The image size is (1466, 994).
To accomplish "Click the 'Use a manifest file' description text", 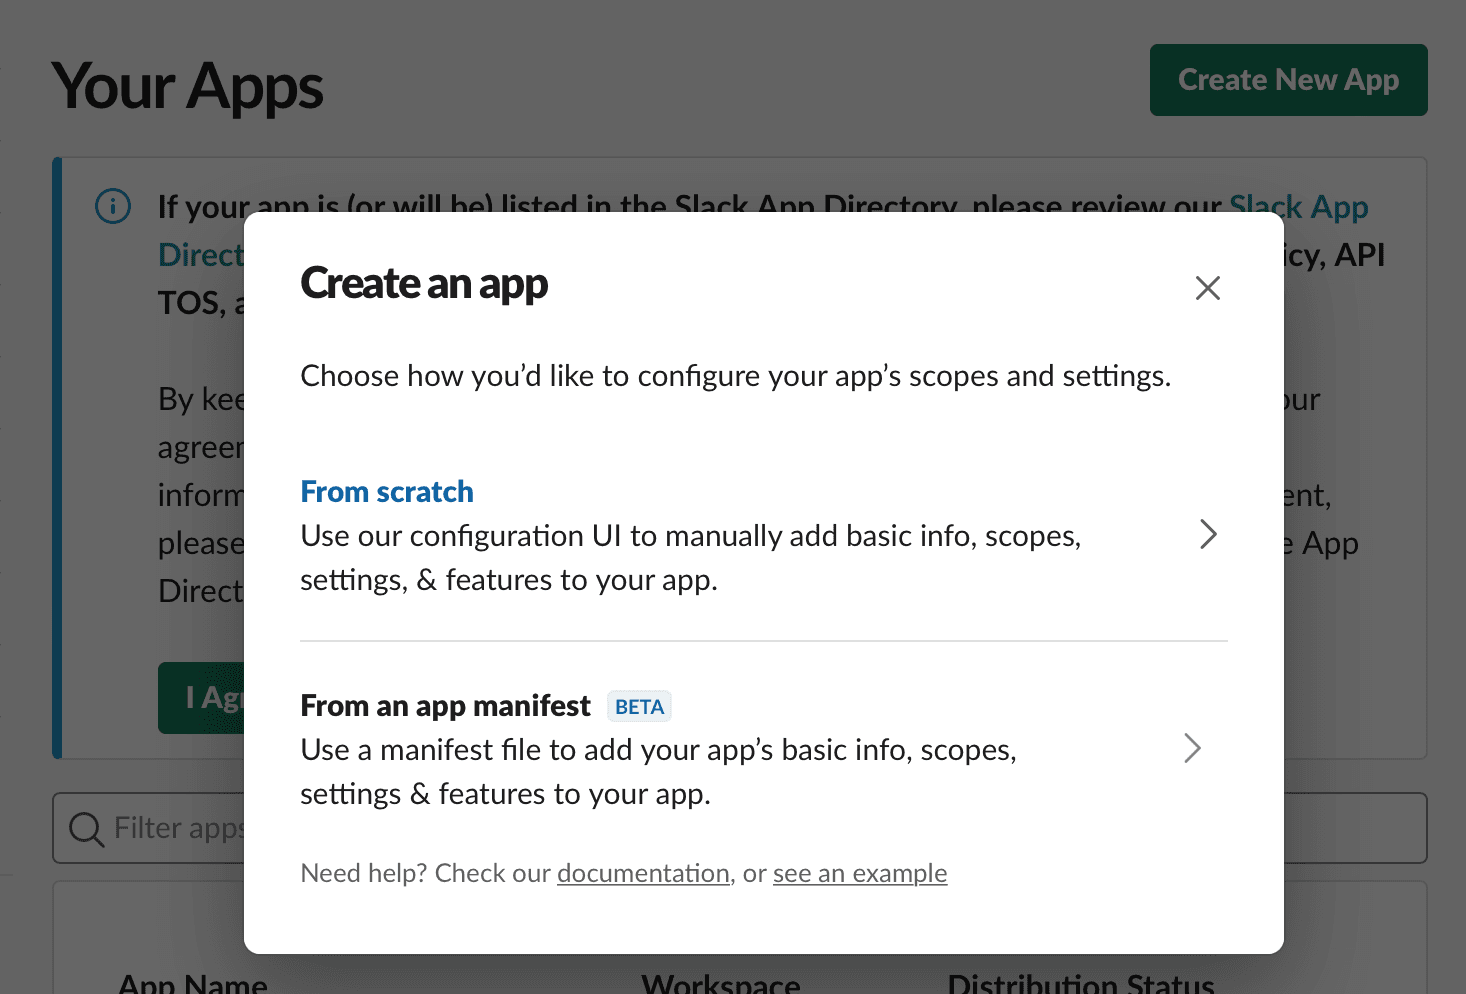I will click(x=659, y=772).
